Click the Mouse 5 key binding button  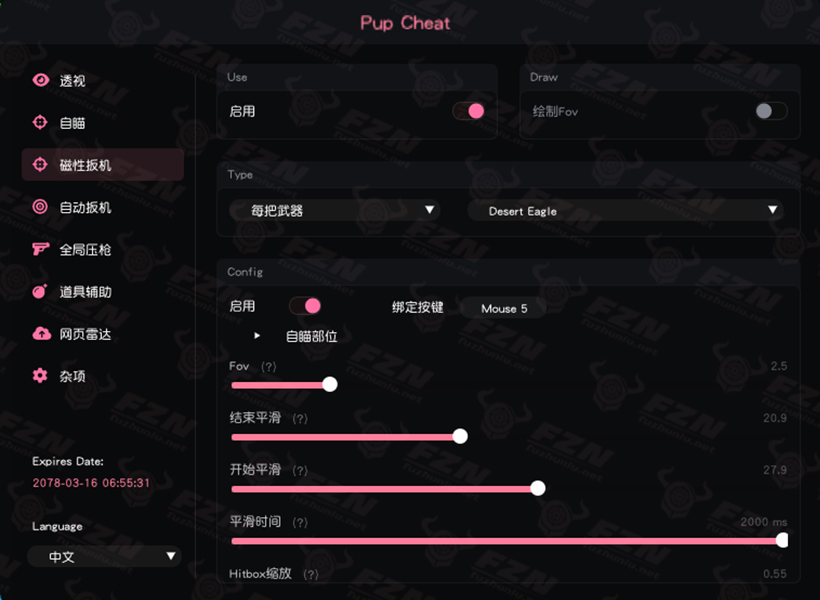point(504,308)
